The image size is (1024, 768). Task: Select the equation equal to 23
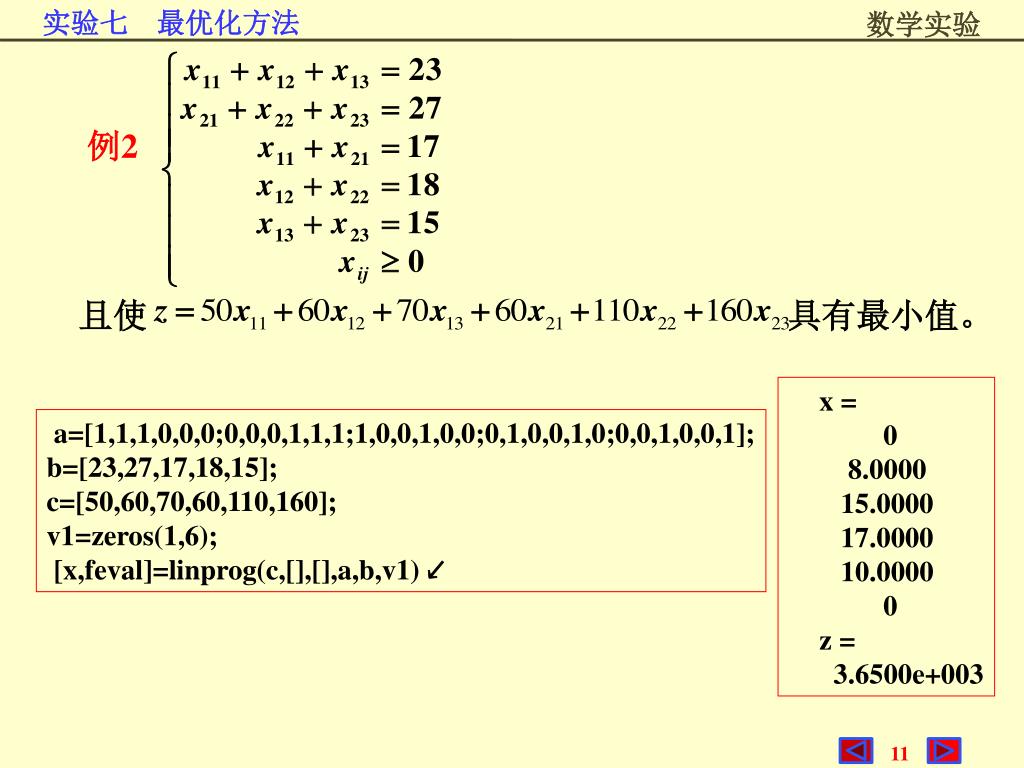click(x=312, y=71)
